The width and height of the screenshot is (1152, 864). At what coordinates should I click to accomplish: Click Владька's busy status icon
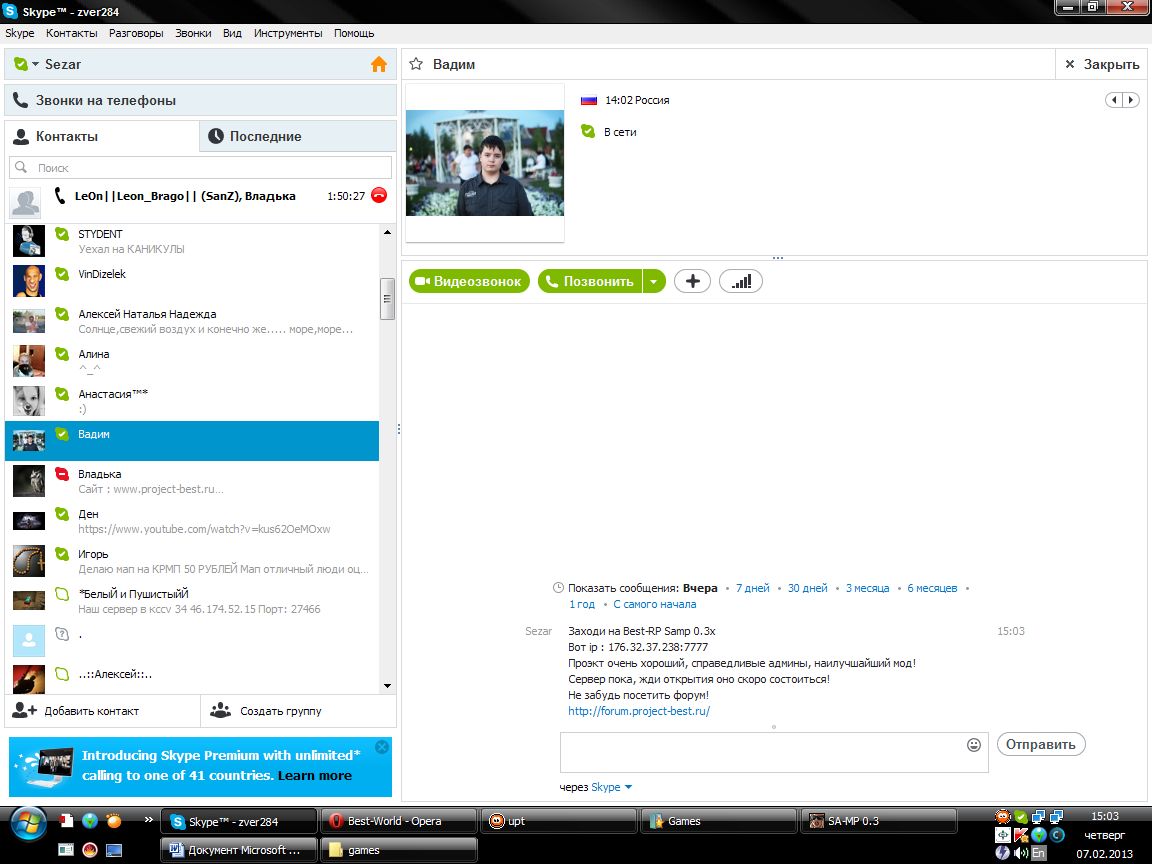coord(62,474)
